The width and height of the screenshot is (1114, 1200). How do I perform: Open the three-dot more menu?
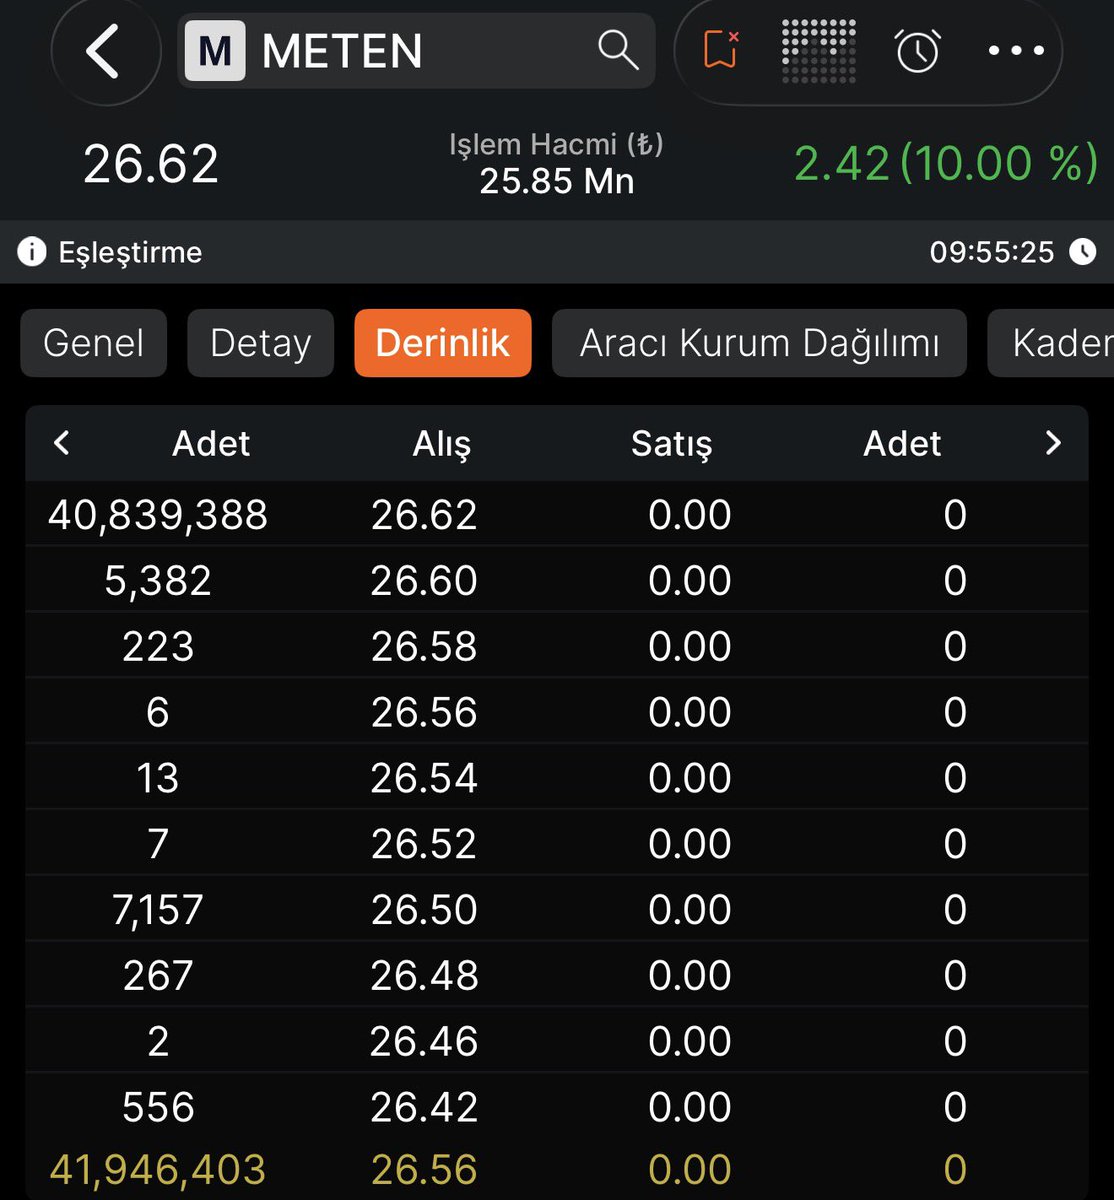pyautogui.click(x=1016, y=50)
